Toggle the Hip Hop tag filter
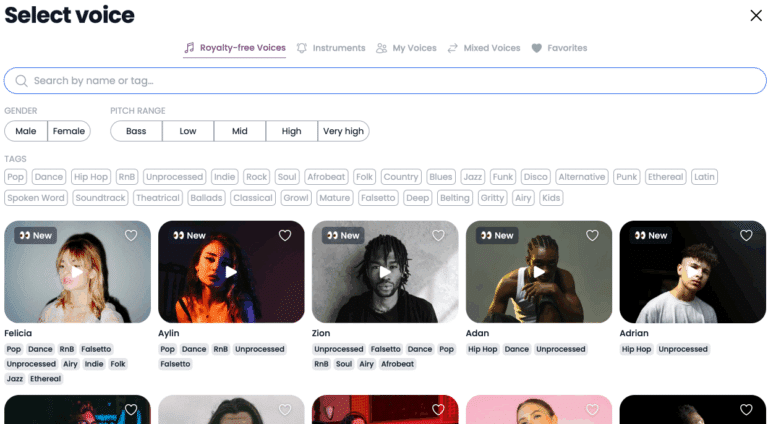This screenshot has width=768, height=424. [x=91, y=177]
